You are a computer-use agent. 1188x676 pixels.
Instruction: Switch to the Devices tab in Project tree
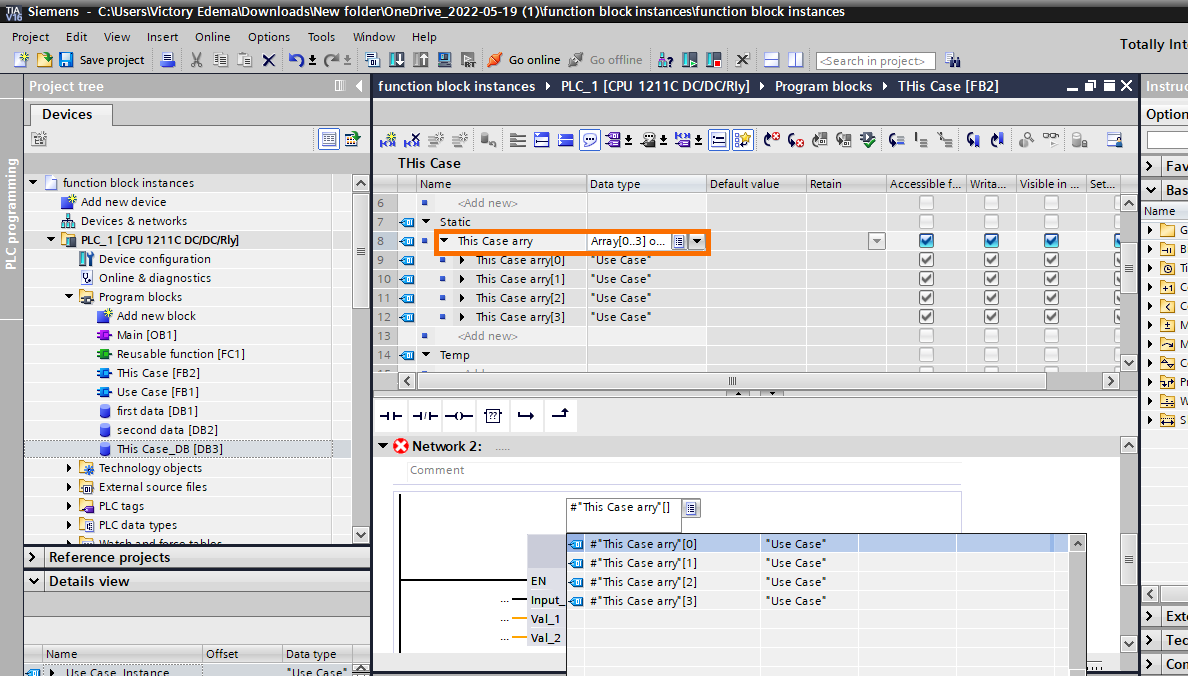click(x=70, y=114)
